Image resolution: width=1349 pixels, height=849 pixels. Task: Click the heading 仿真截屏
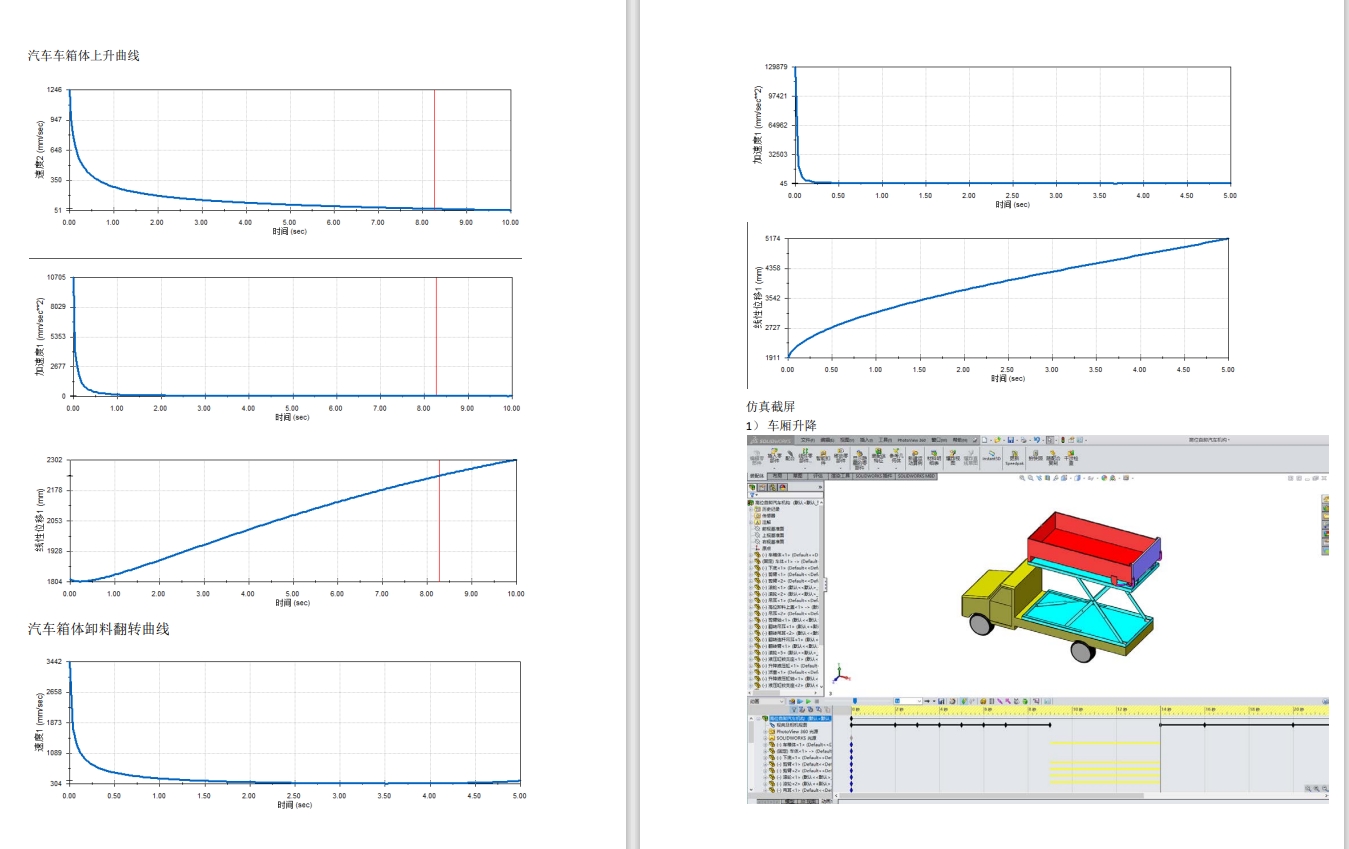coord(771,407)
